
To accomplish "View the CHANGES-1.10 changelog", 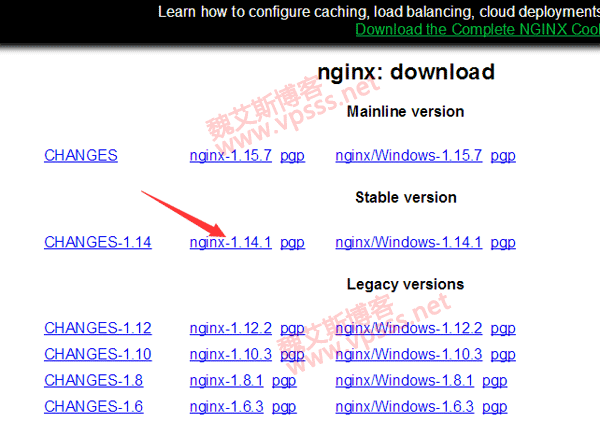I will pyautogui.click(x=97, y=354).
